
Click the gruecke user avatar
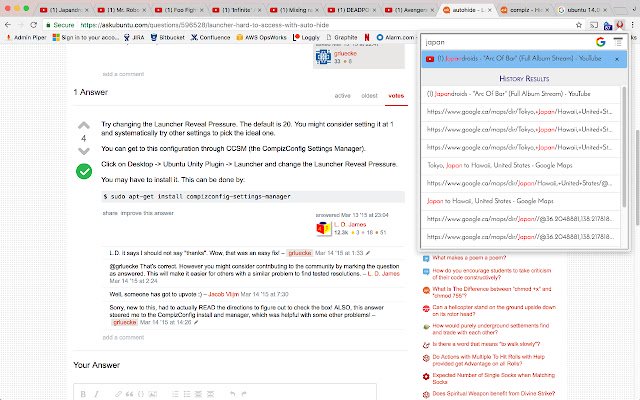point(323,57)
